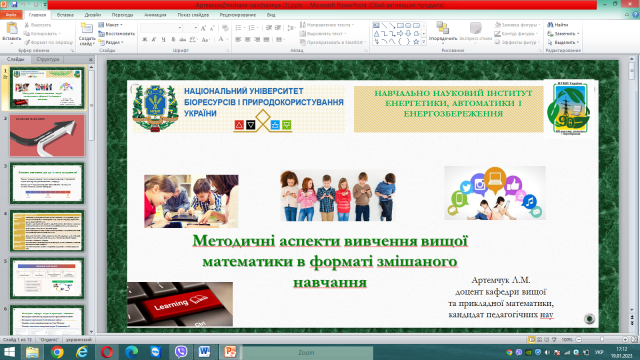Open Google Chrome from the taskbar
Viewport: 640px width, 360px height.
coord(57,352)
